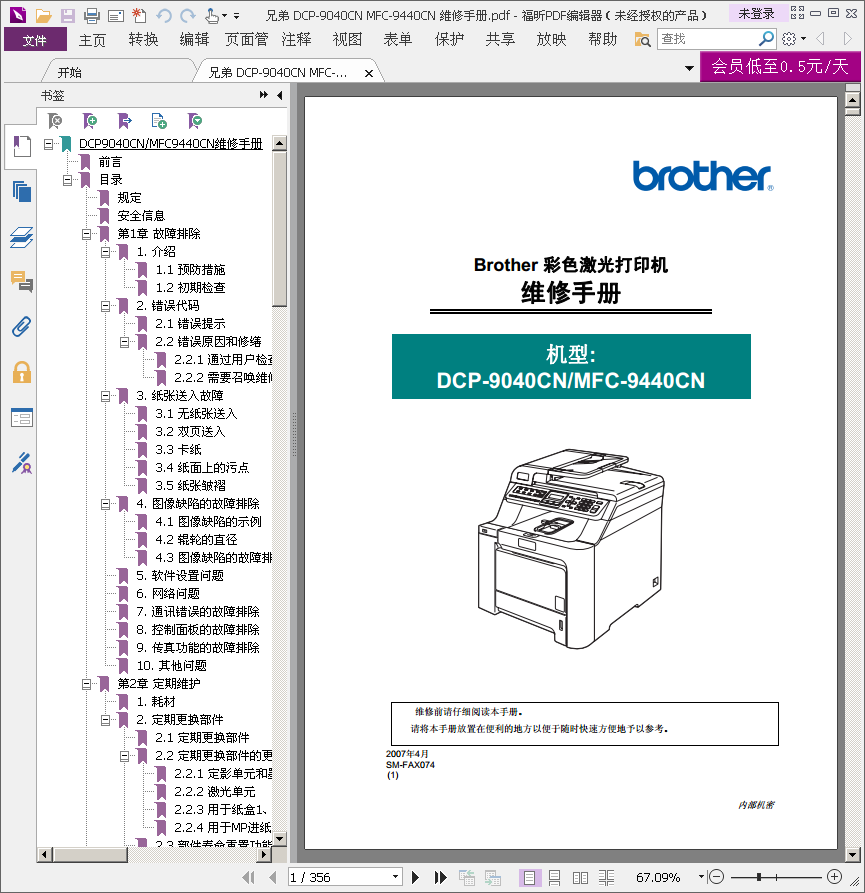The width and height of the screenshot is (865, 893).
Task: Open the page number dropdown arrow
Action: pyautogui.click(x=395, y=877)
